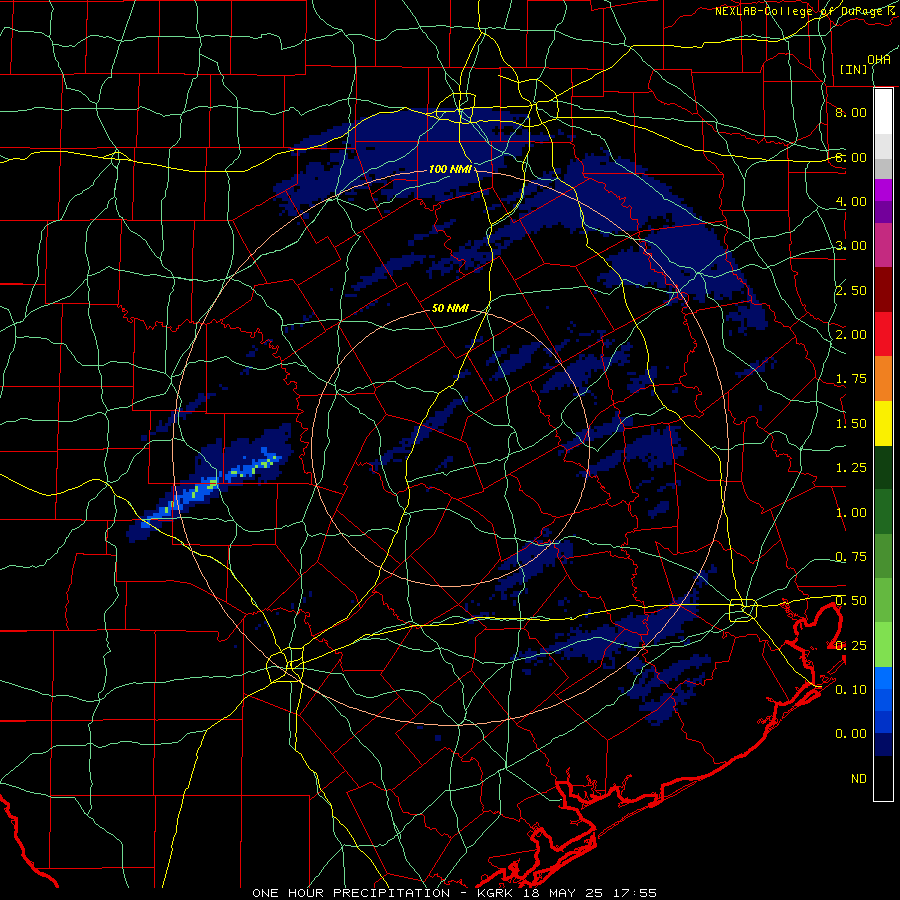Select the bright magenta legend swatch

pyautogui.click(x=883, y=190)
